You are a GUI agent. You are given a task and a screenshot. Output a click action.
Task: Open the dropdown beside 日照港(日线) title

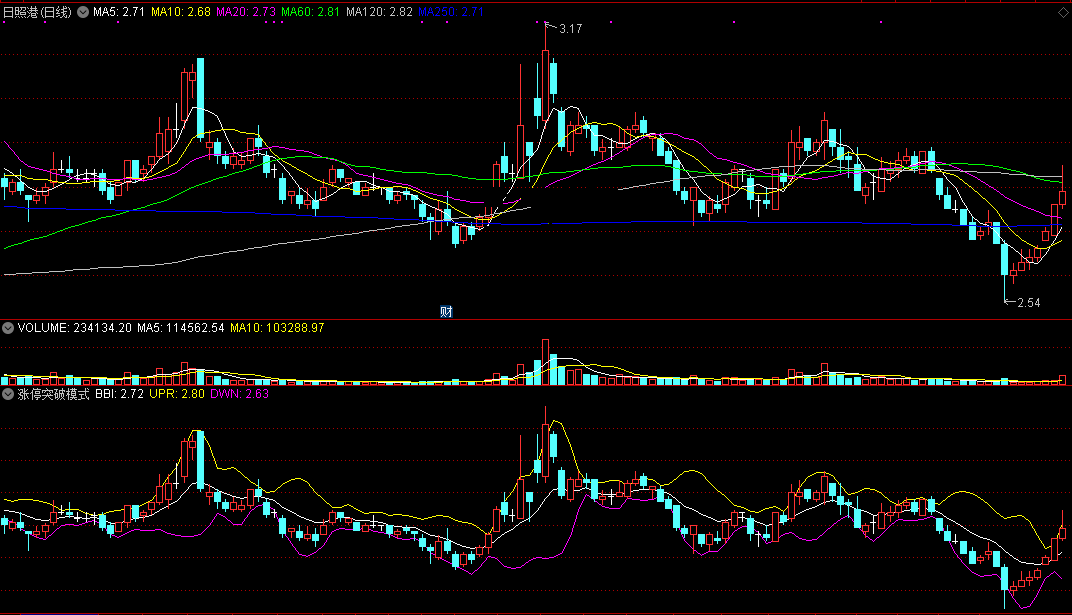click(83, 12)
